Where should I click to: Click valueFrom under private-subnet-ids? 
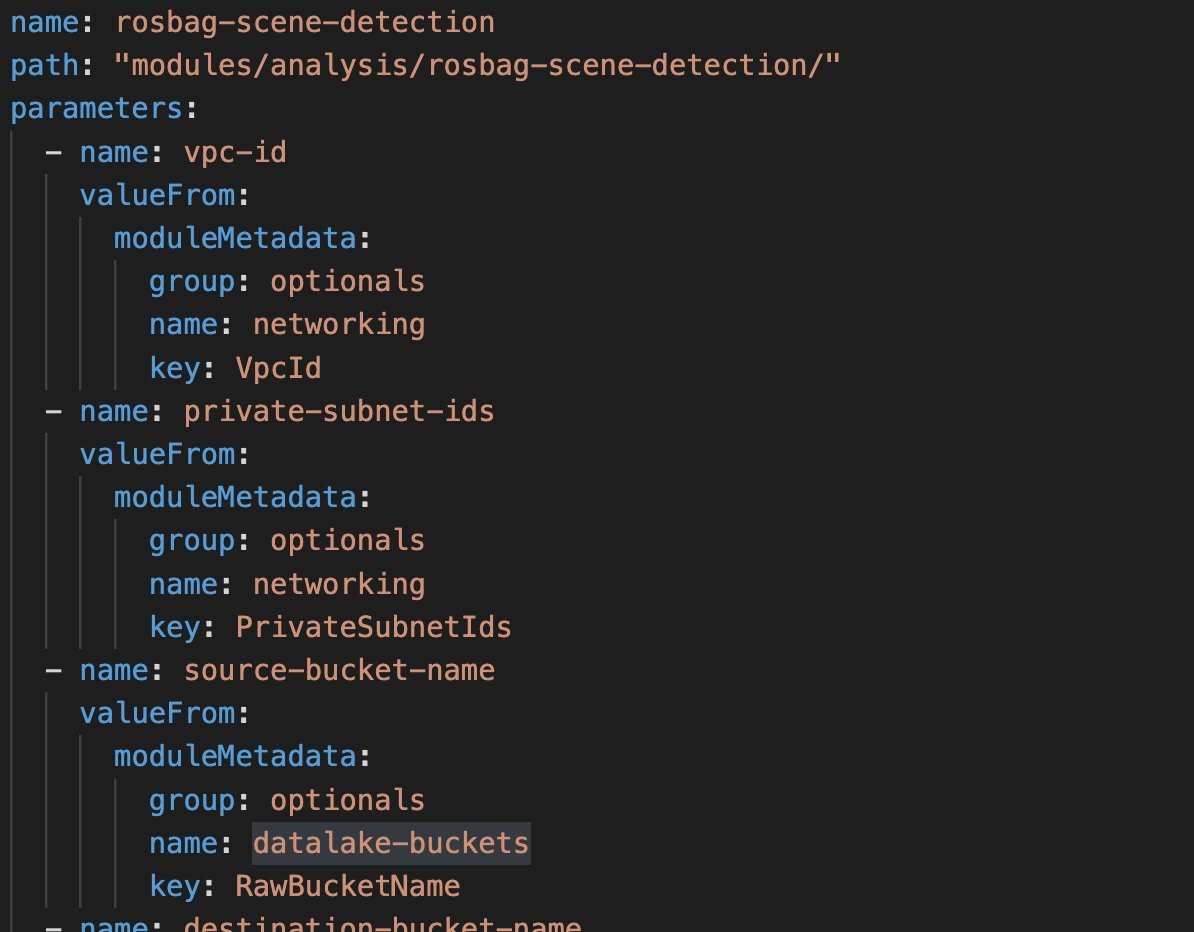(158, 455)
